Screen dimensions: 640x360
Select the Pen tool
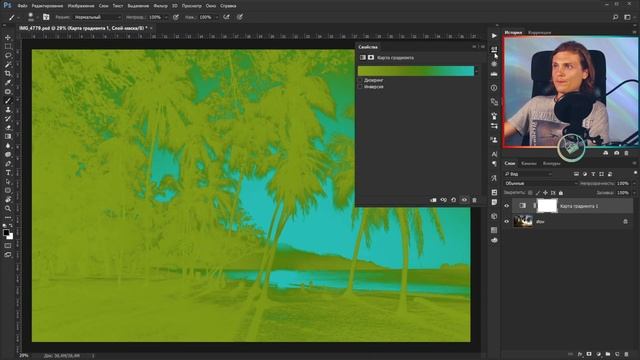[8, 163]
